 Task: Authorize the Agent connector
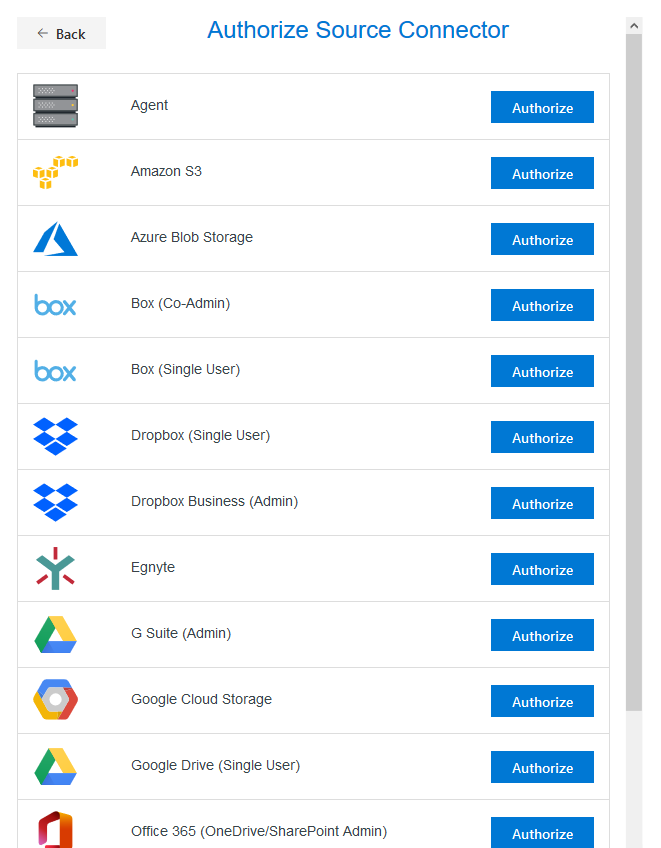tap(542, 107)
